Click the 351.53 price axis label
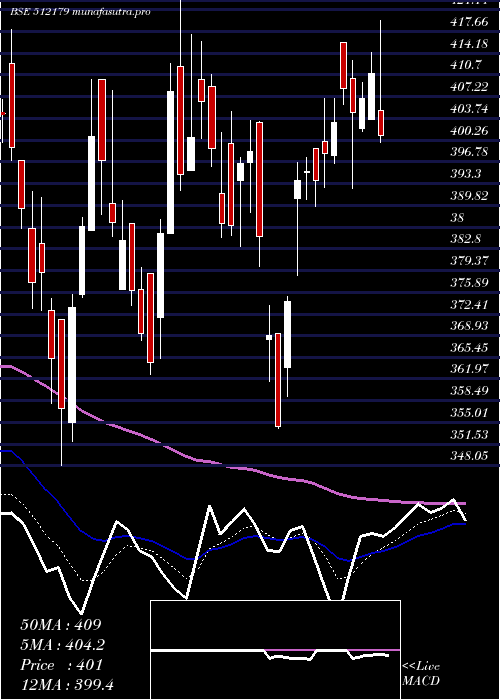Screen dimensions: 500x700 [x=469, y=434]
